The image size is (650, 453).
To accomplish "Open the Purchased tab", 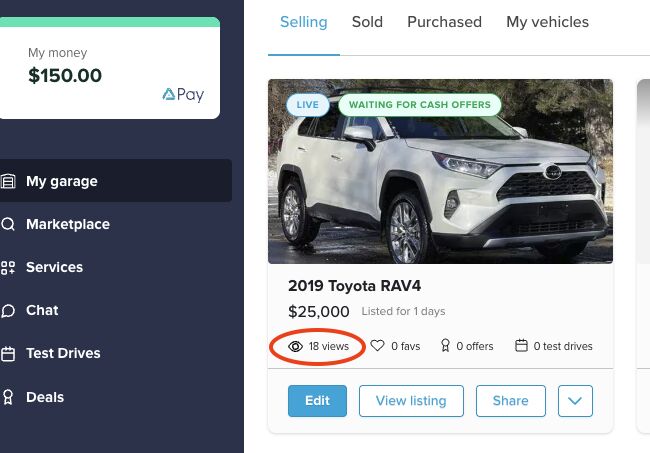I will coord(444,22).
